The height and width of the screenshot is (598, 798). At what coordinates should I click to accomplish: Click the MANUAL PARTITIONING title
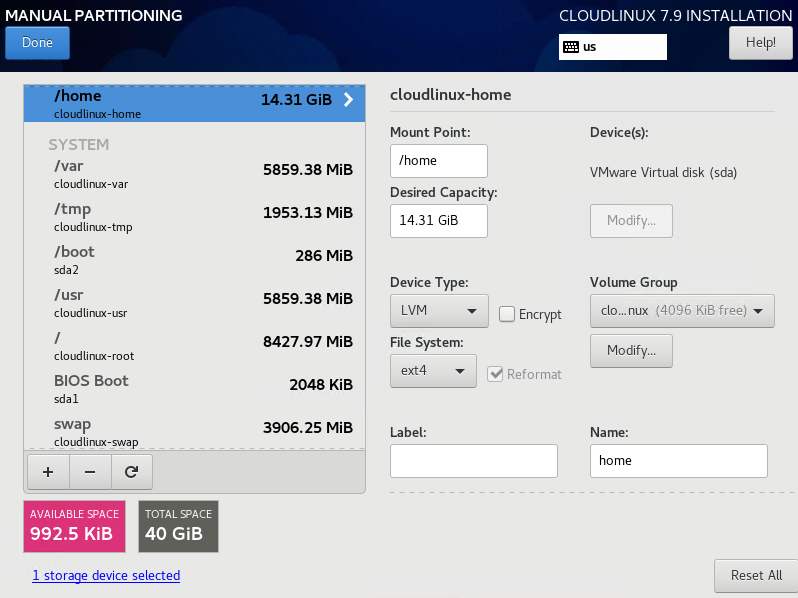click(94, 15)
